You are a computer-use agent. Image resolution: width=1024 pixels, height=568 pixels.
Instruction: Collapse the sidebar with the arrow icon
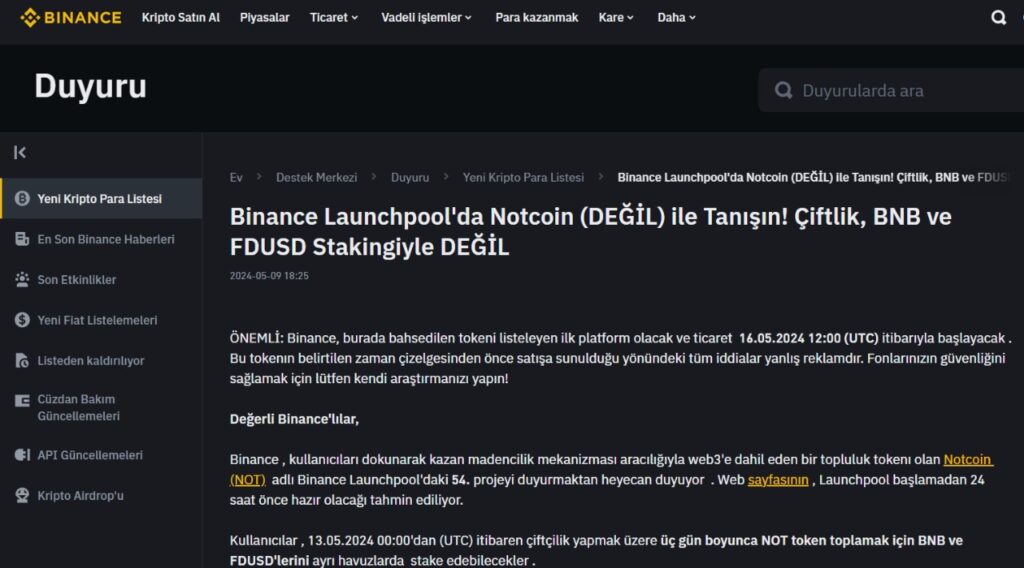point(20,152)
